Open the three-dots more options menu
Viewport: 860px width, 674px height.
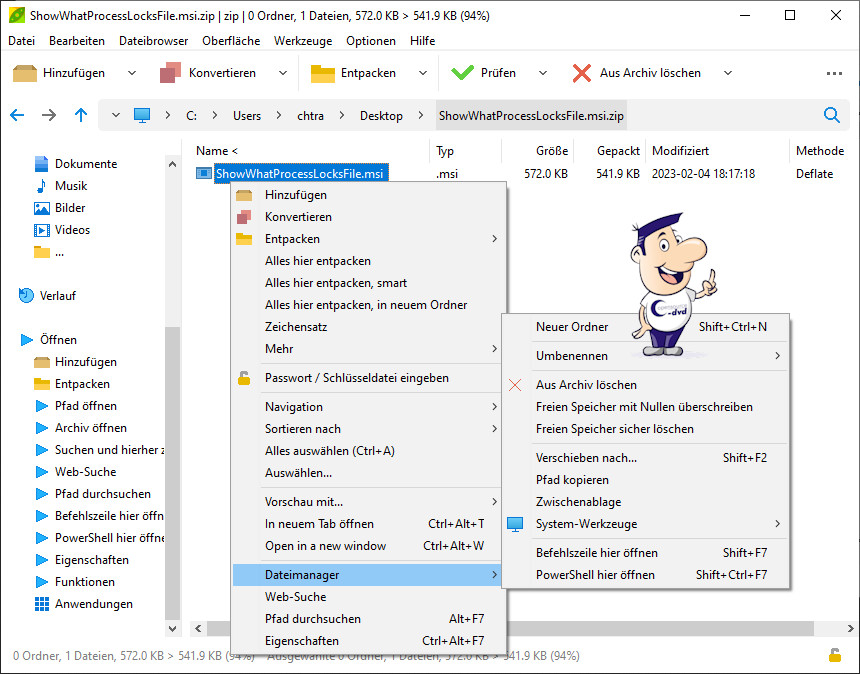click(x=834, y=73)
